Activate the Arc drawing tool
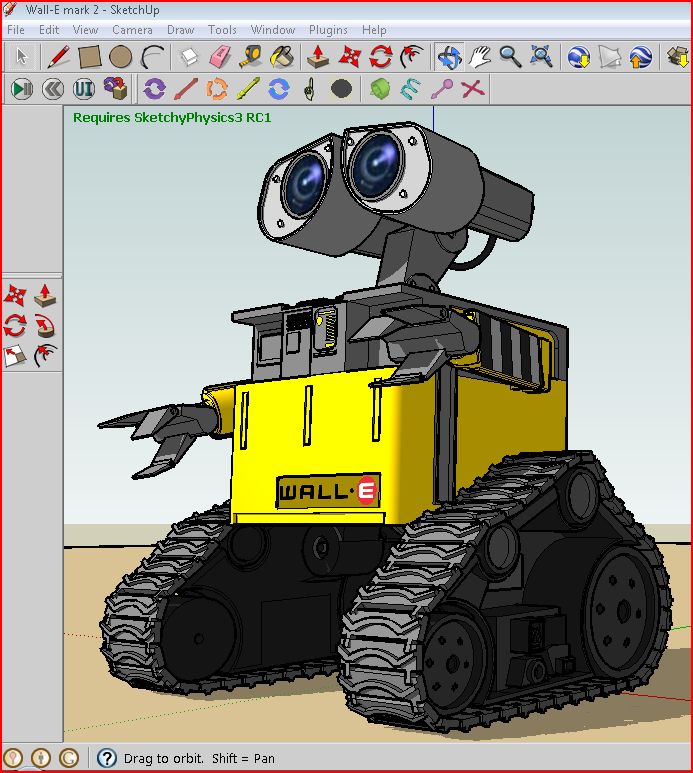Image resolution: width=693 pixels, height=773 pixels. tap(152, 56)
